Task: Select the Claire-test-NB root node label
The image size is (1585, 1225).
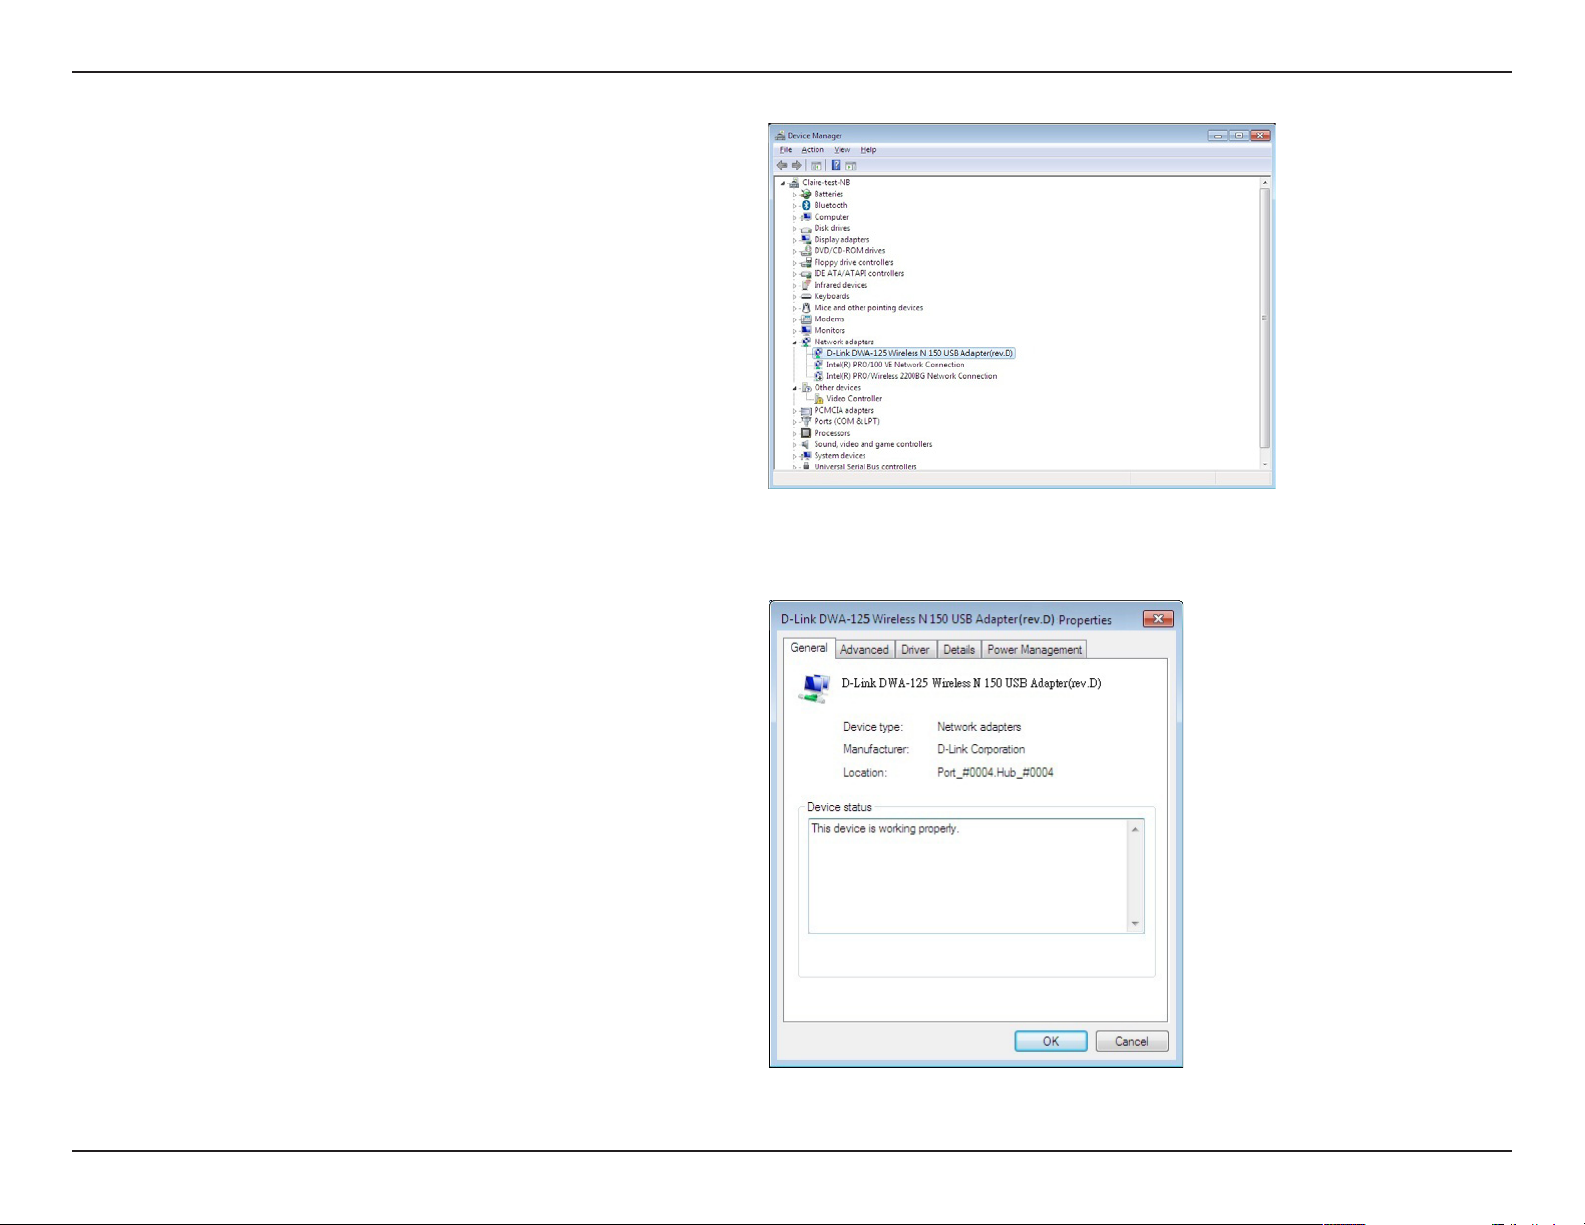Action: point(826,182)
